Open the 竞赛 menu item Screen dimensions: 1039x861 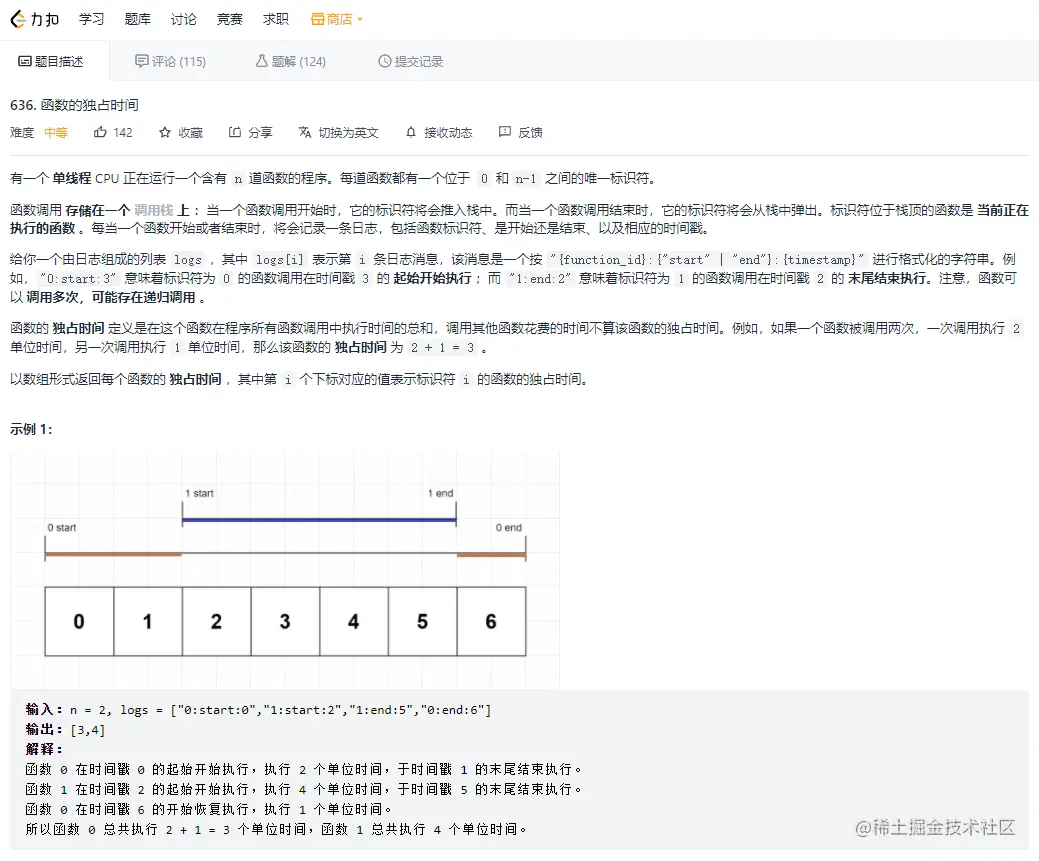tap(230, 19)
